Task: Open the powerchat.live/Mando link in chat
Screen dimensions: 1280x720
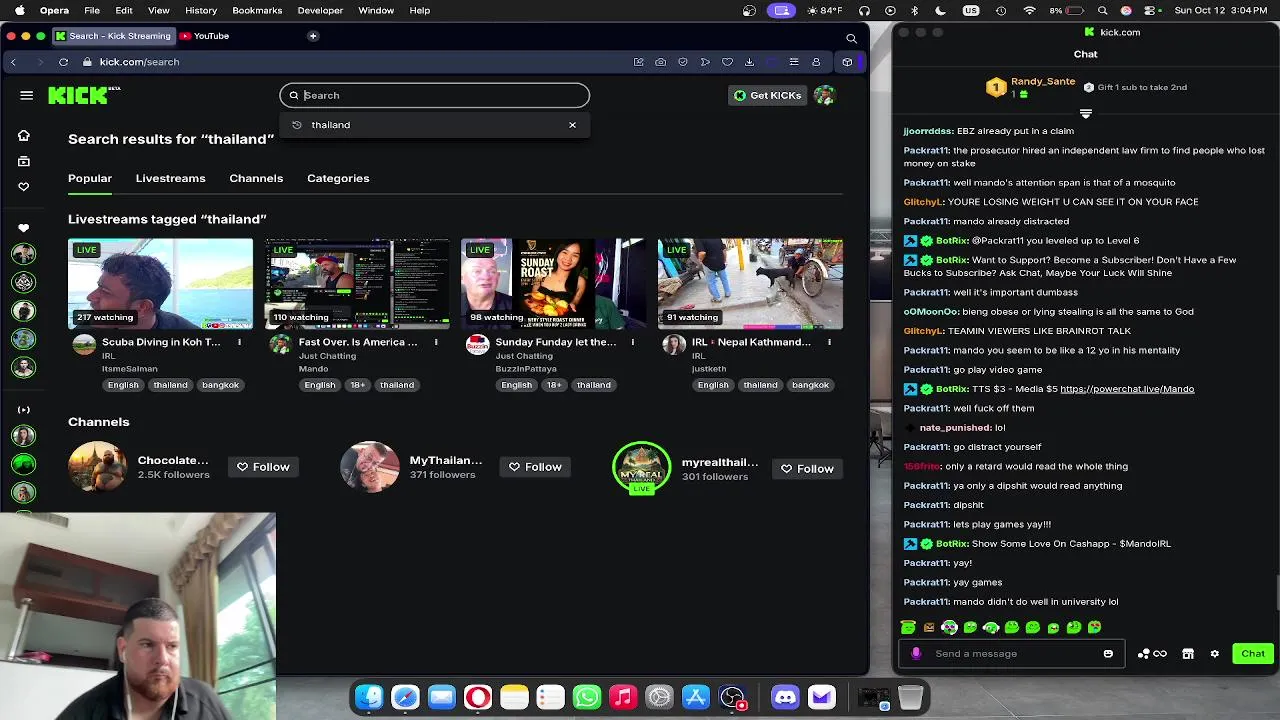Action: pos(1127,389)
